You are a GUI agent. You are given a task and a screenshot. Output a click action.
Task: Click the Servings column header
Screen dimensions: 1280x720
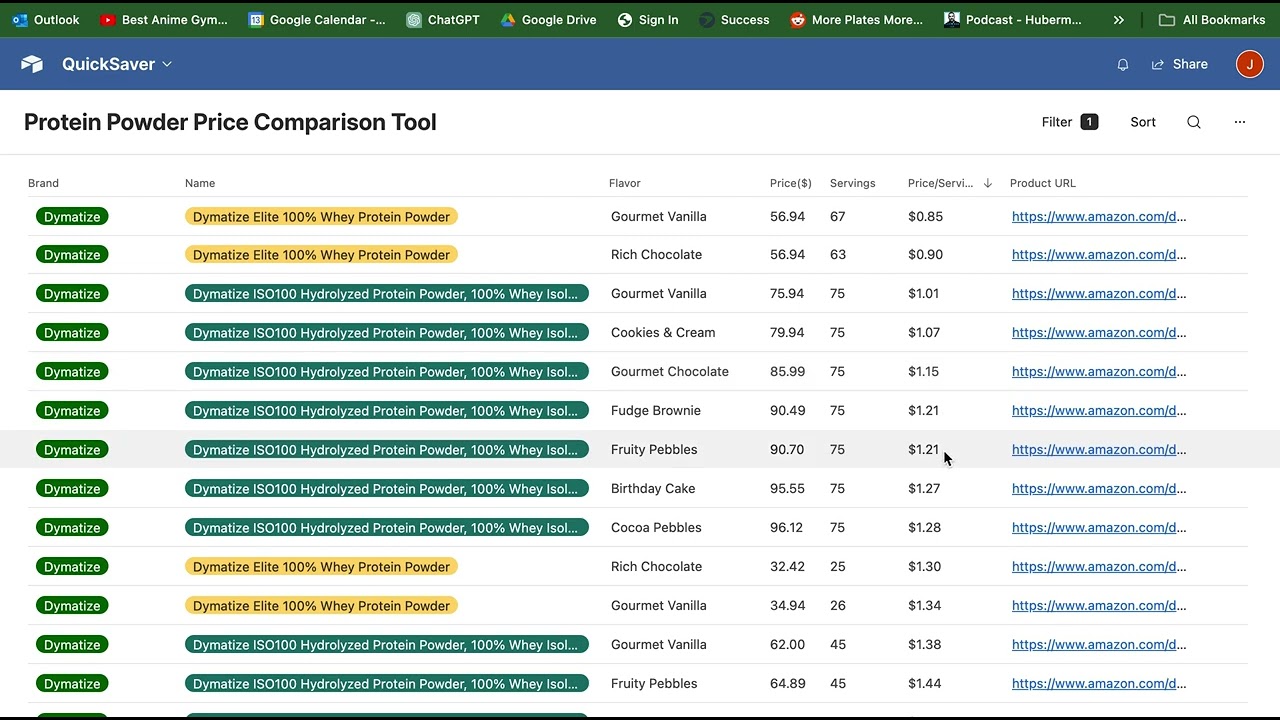click(852, 183)
